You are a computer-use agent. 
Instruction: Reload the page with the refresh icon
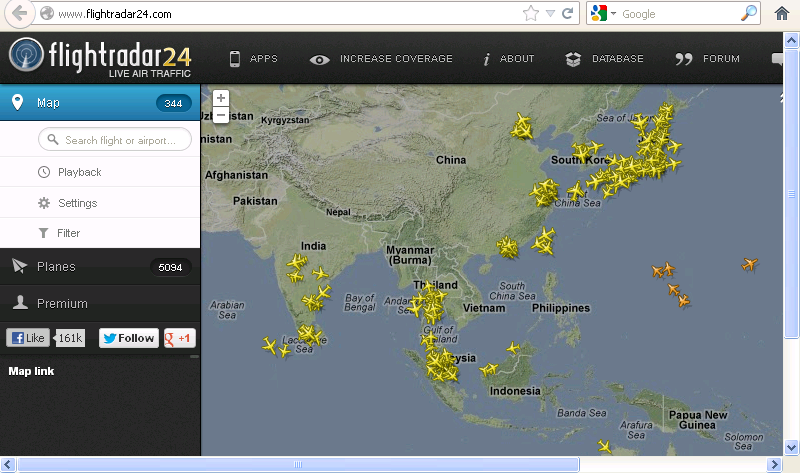coord(567,14)
